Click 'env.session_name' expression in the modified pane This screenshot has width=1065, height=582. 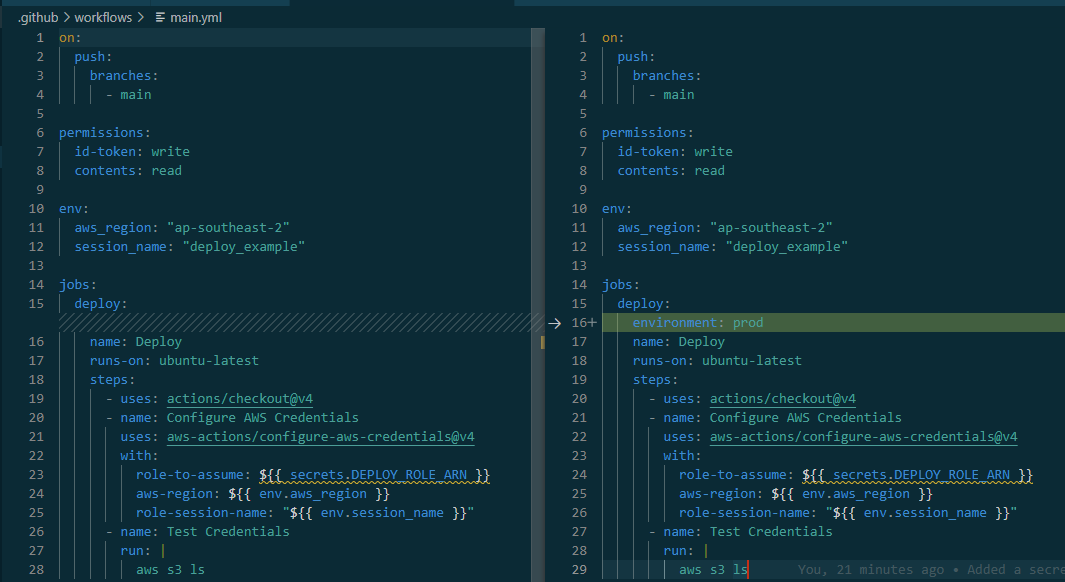(x=924, y=513)
